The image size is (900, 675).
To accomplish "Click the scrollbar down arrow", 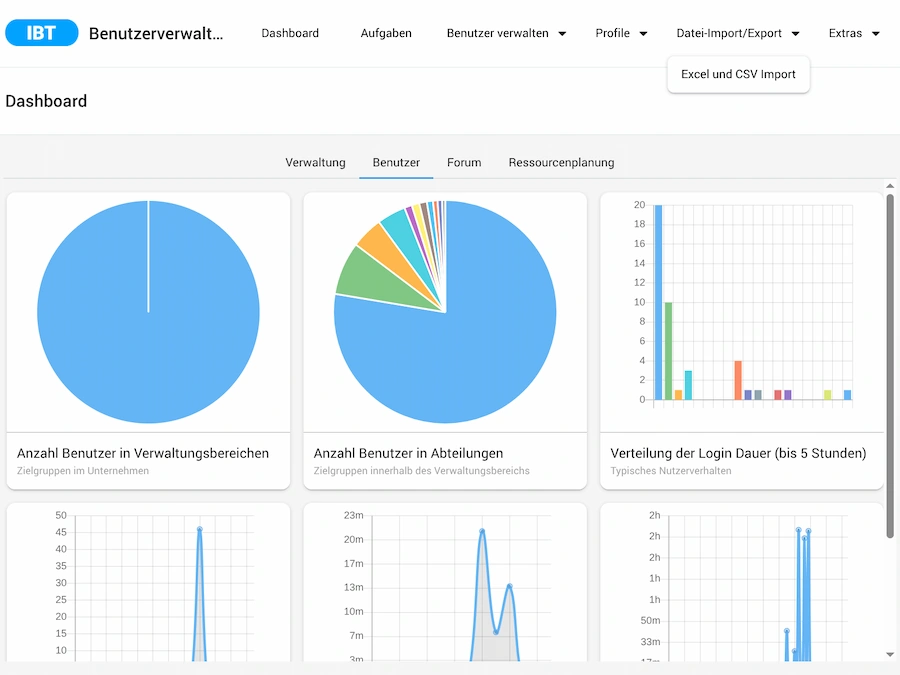I will pyautogui.click(x=890, y=654).
